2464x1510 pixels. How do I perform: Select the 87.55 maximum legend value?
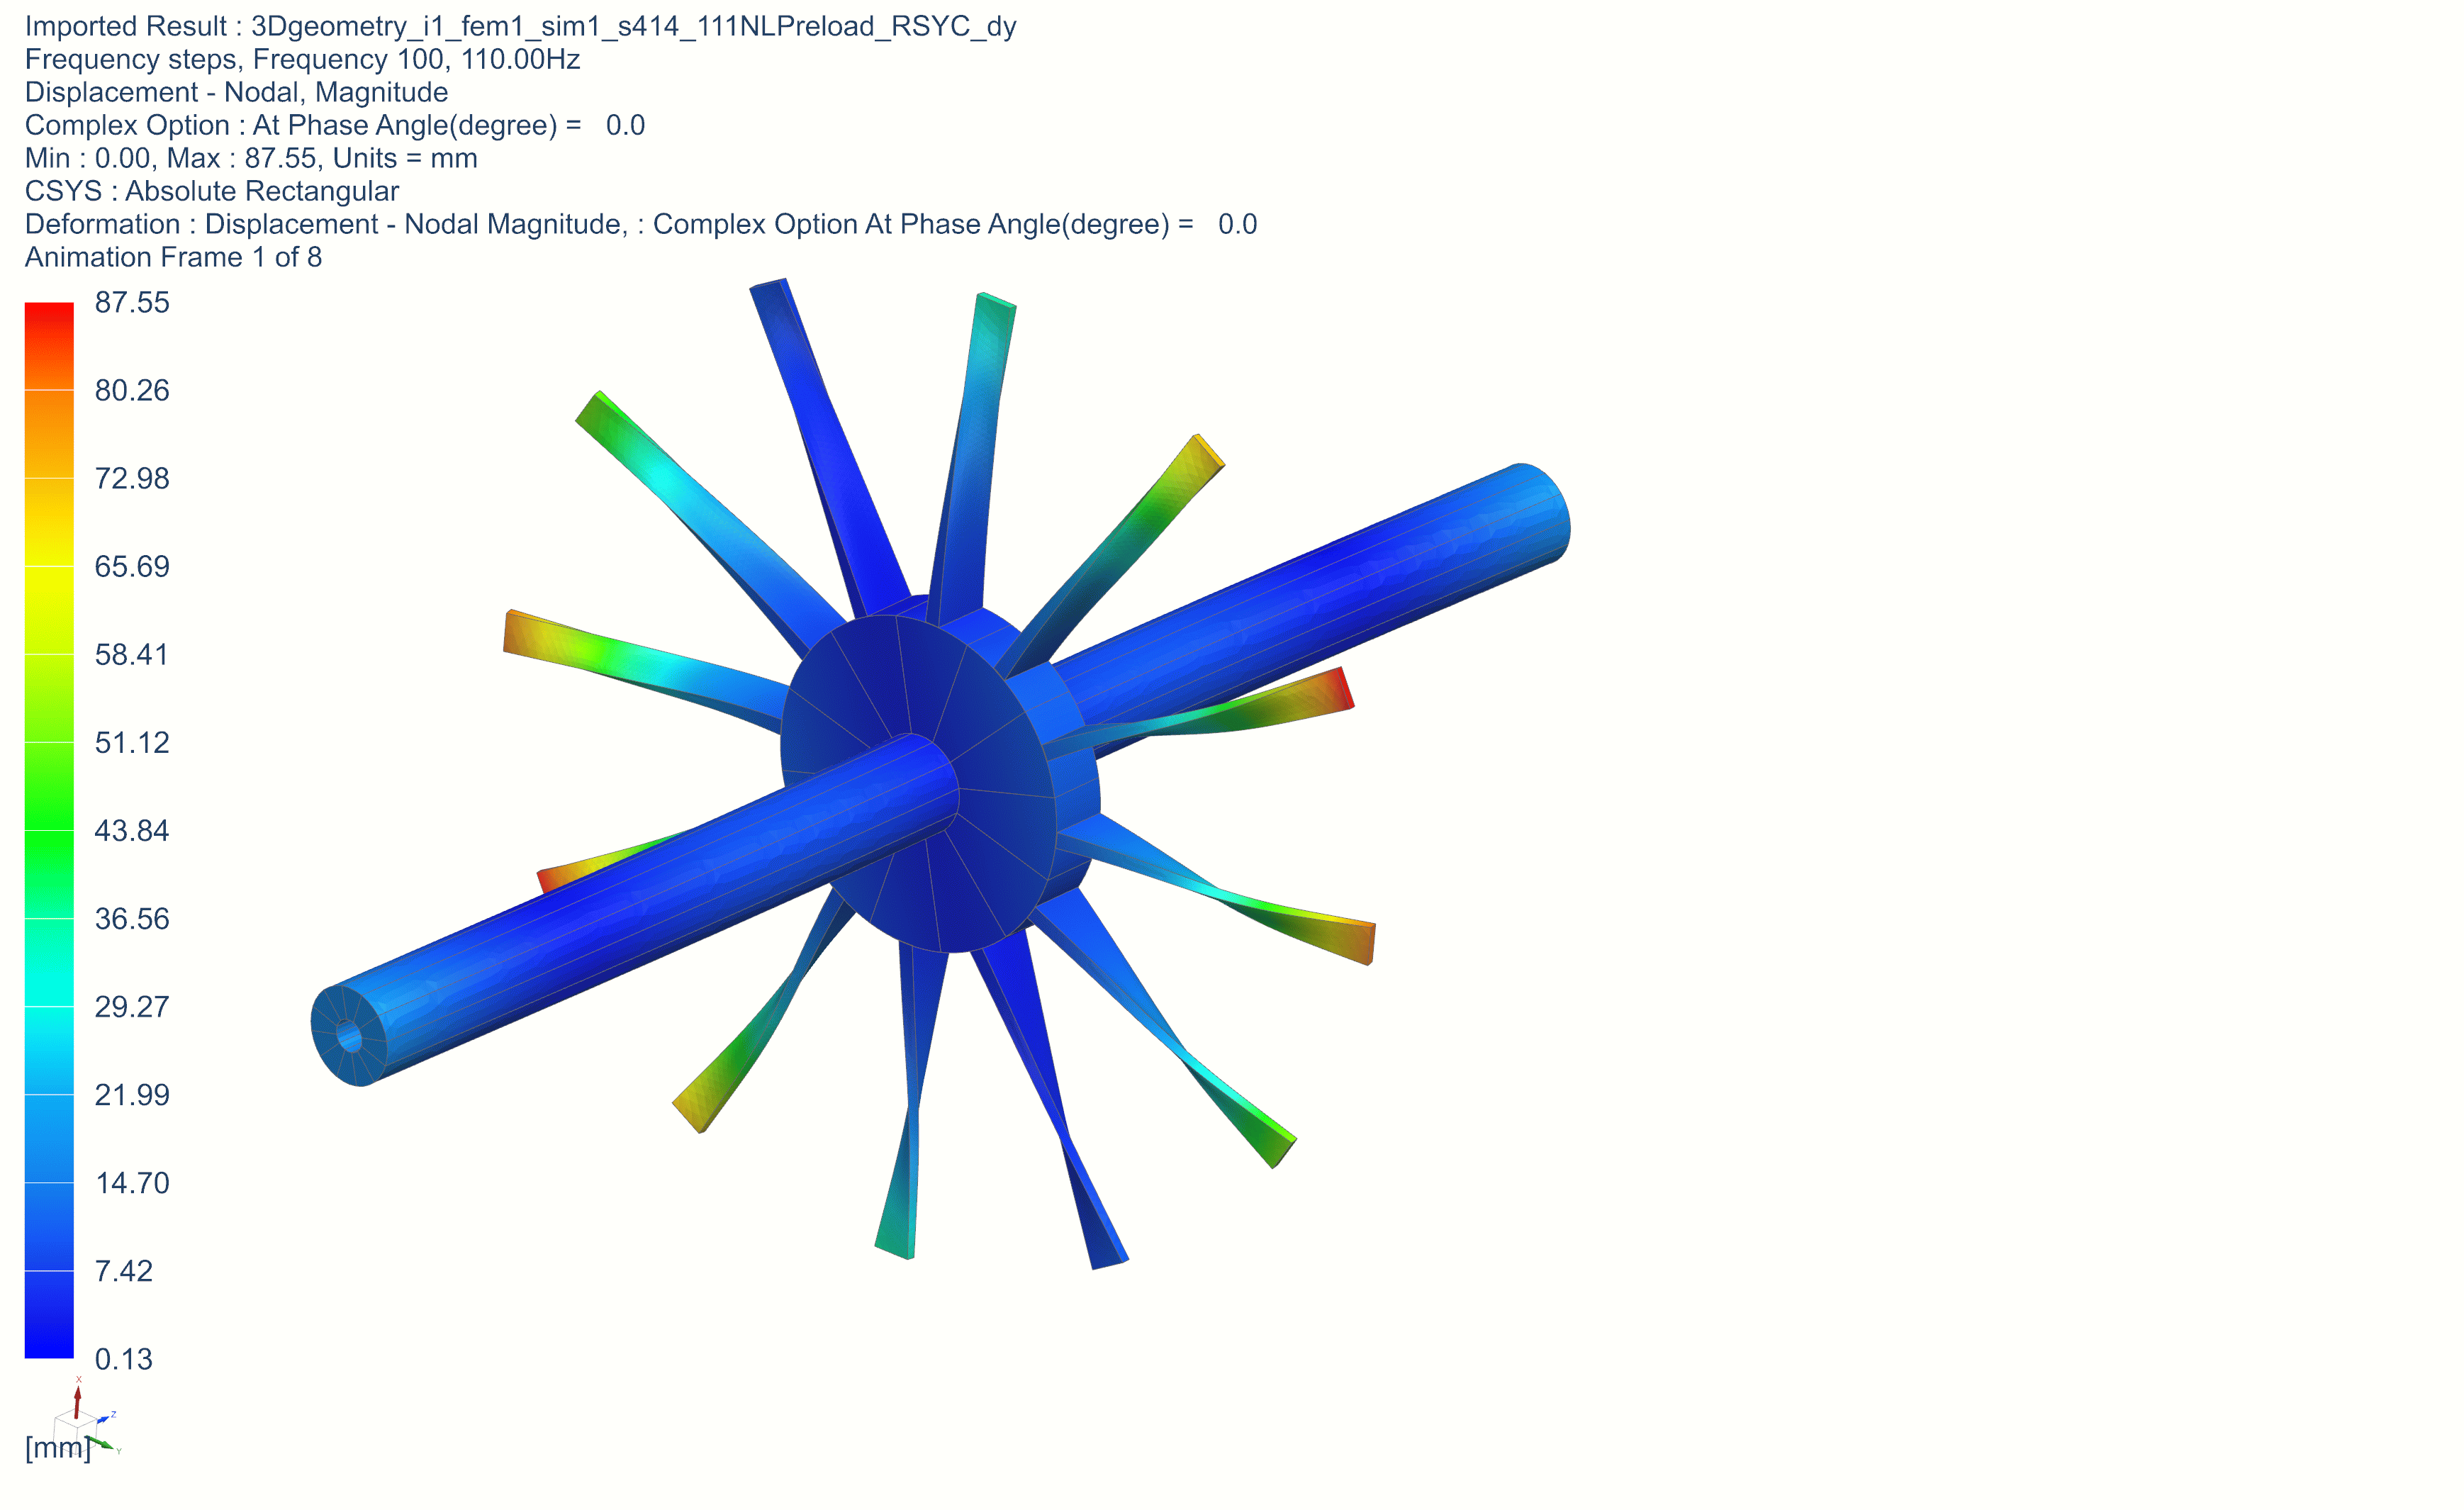pos(132,303)
